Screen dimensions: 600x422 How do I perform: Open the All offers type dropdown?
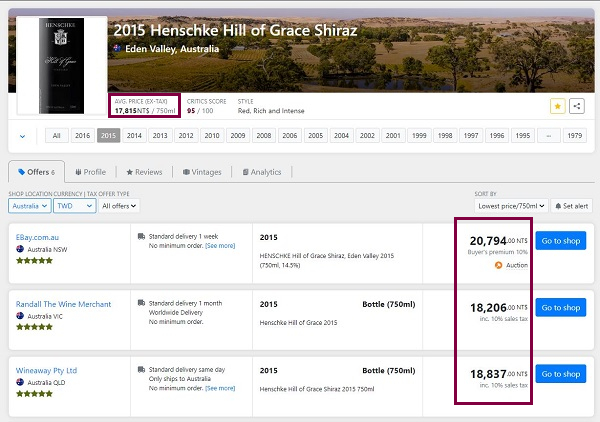(x=119, y=206)
